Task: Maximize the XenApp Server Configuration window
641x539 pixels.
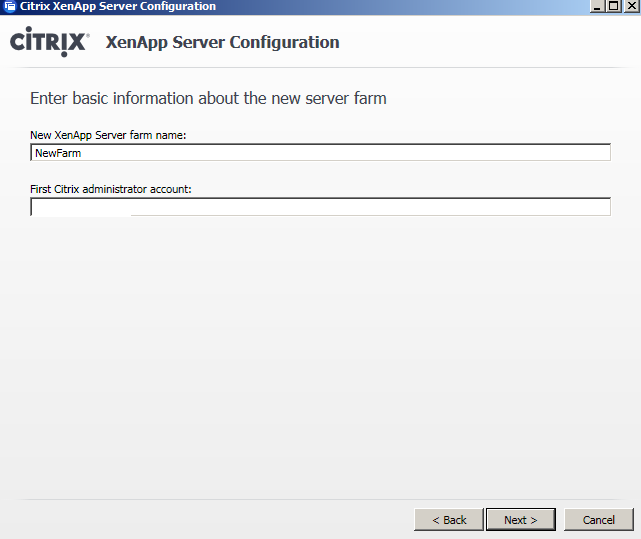Action: tap(614, 6)
